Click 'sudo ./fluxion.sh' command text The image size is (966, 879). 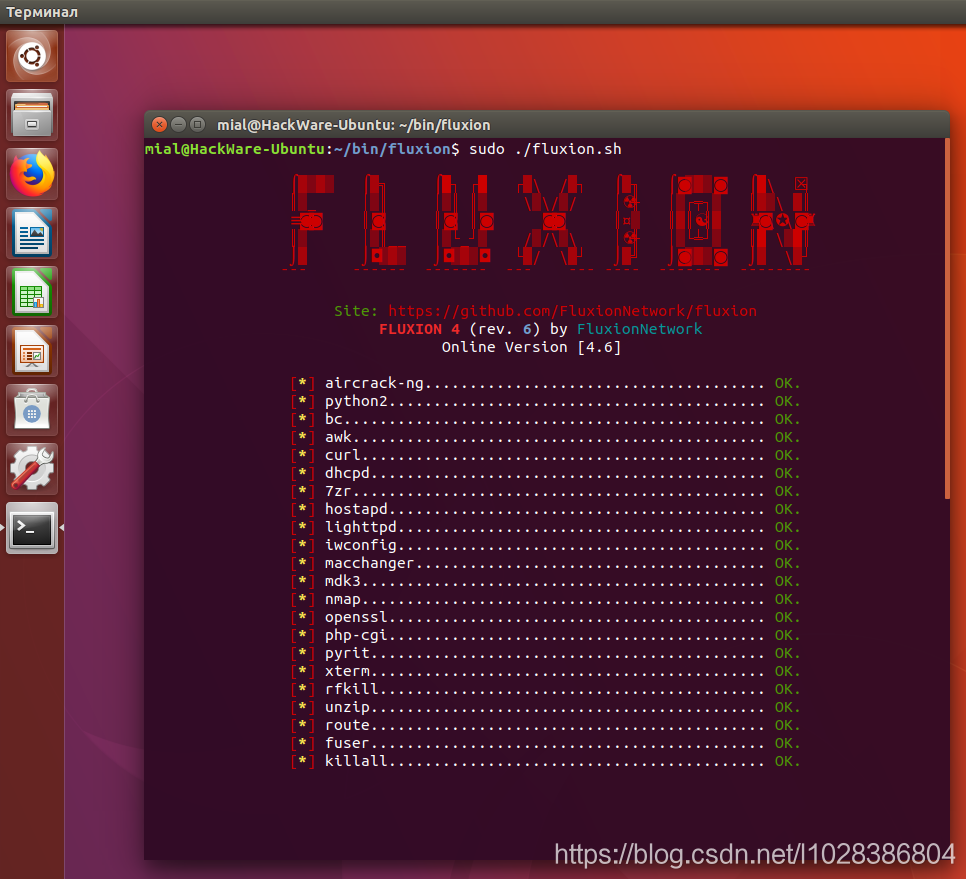click(545, 149)
